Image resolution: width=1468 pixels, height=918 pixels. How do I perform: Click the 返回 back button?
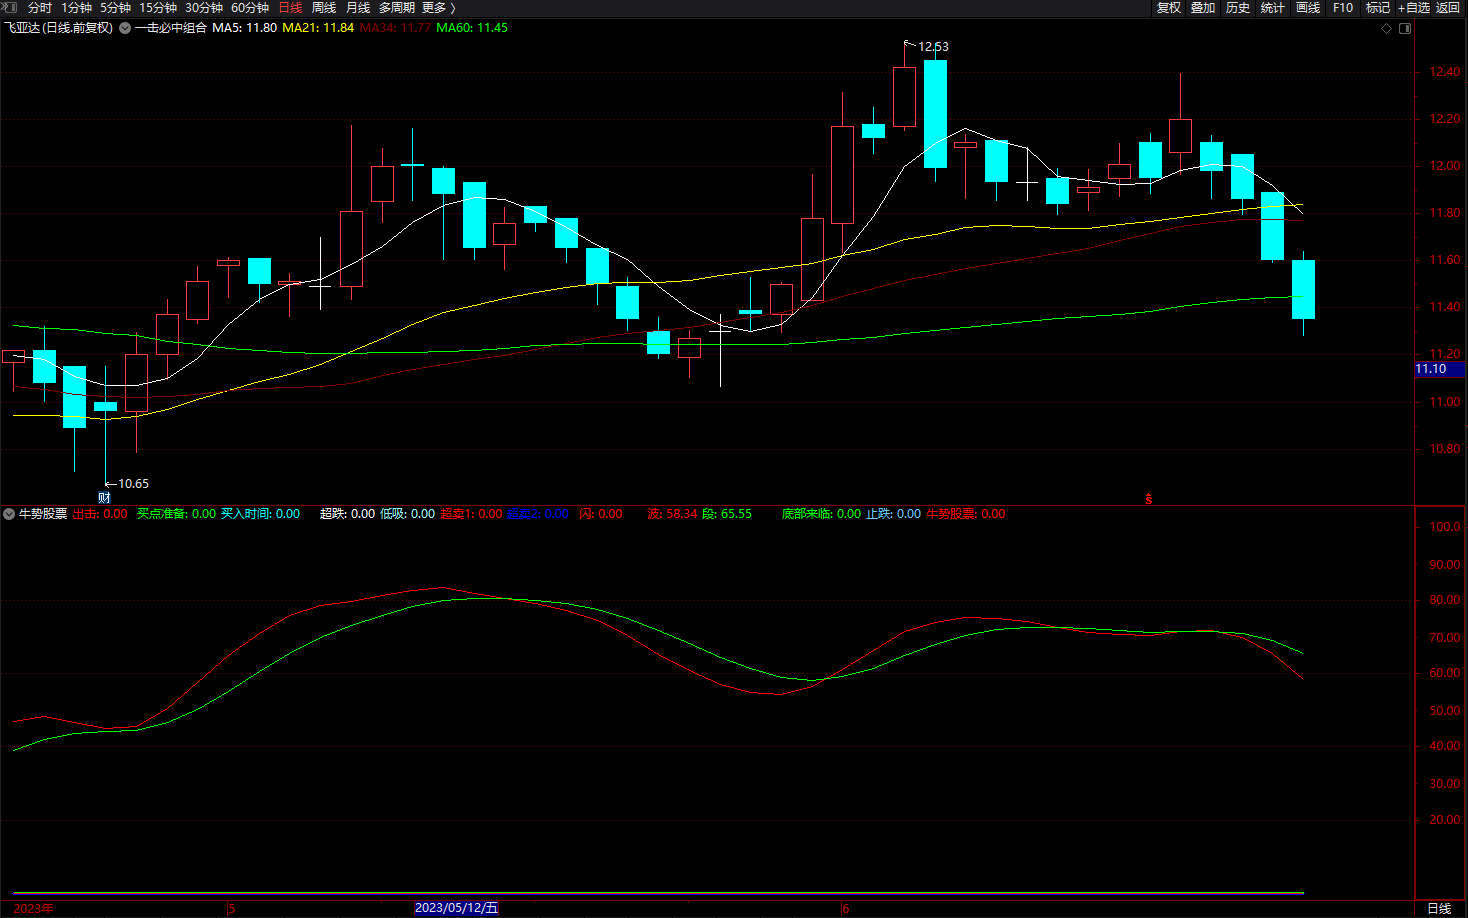pos(1448,8)
